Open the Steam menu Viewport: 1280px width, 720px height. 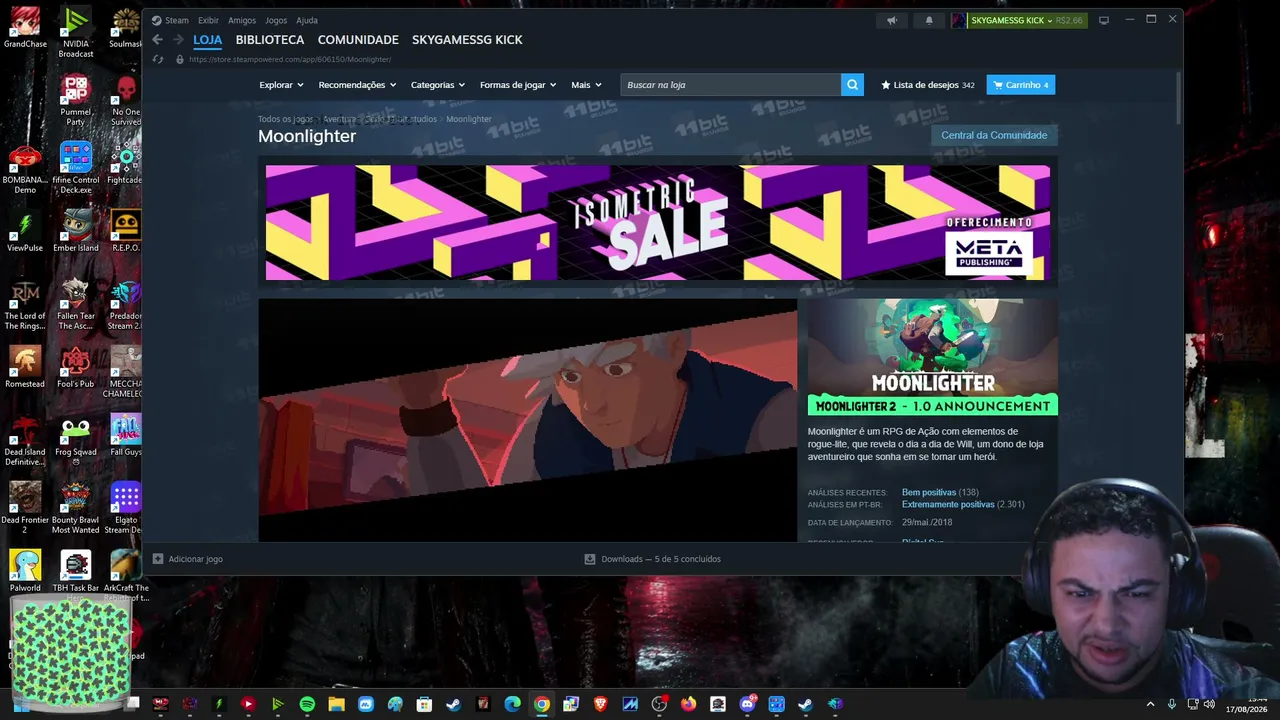(x=170, y=20)
